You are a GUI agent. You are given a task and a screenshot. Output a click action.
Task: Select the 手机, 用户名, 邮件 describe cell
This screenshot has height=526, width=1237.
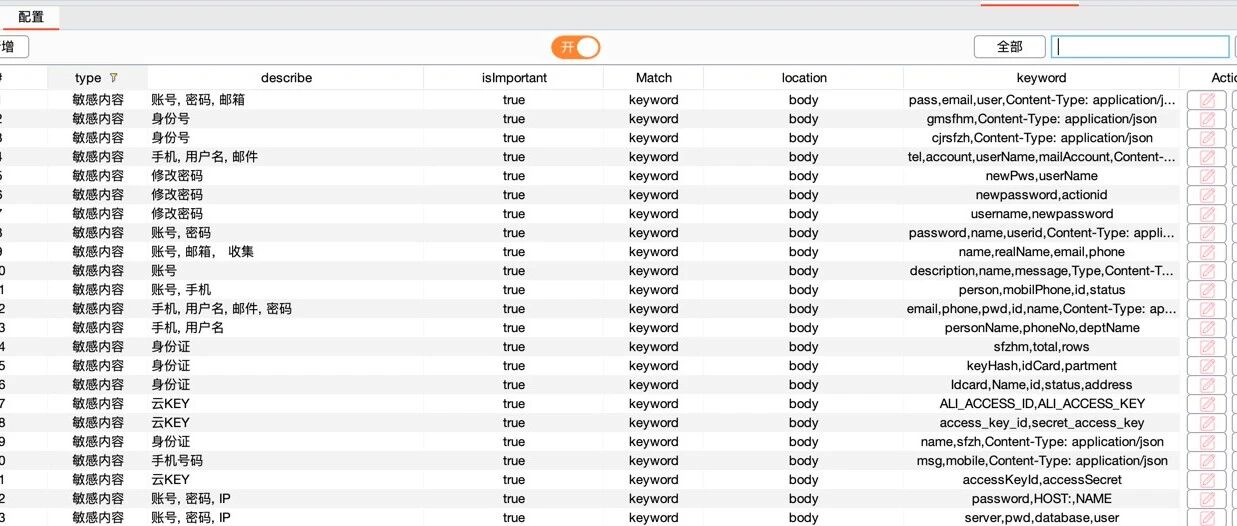(x=286, y=157)
